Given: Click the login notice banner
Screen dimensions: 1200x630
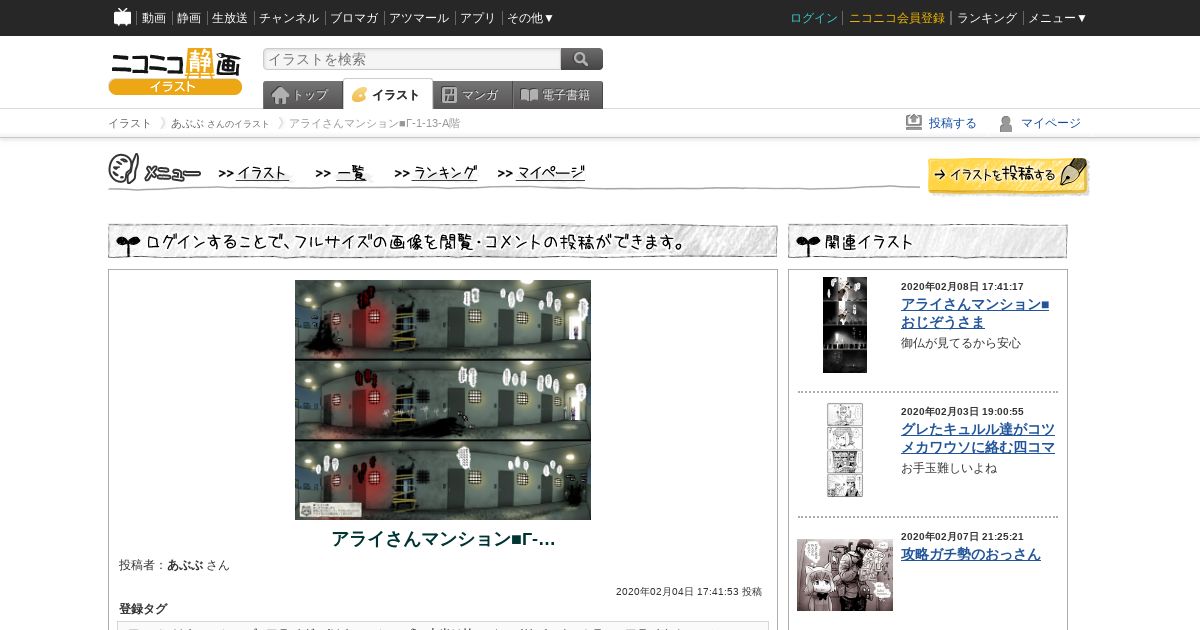Looking at the screenshot, I should pyautogui.click(x=443, y=241).
